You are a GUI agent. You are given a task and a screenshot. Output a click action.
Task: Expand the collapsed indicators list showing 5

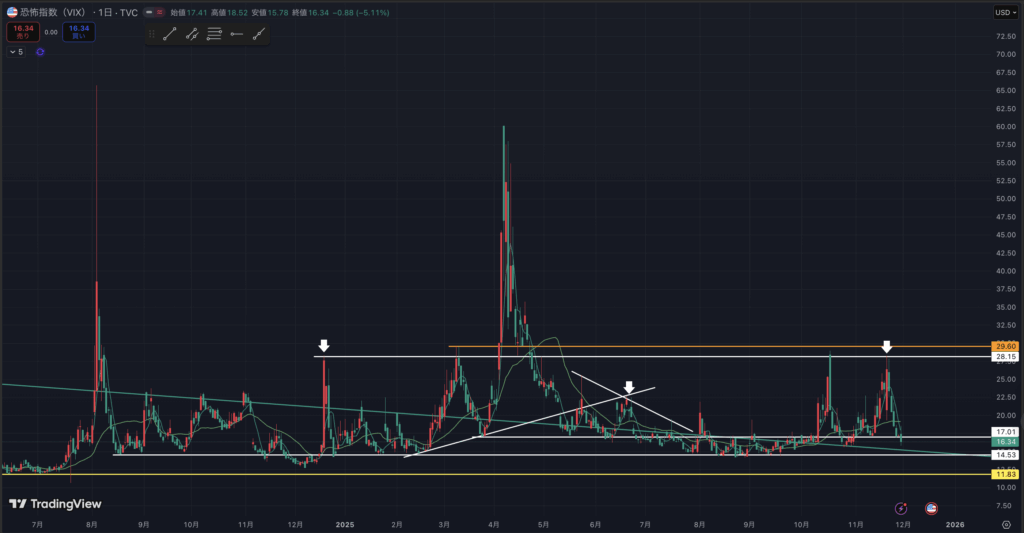[x=15, y=52]
